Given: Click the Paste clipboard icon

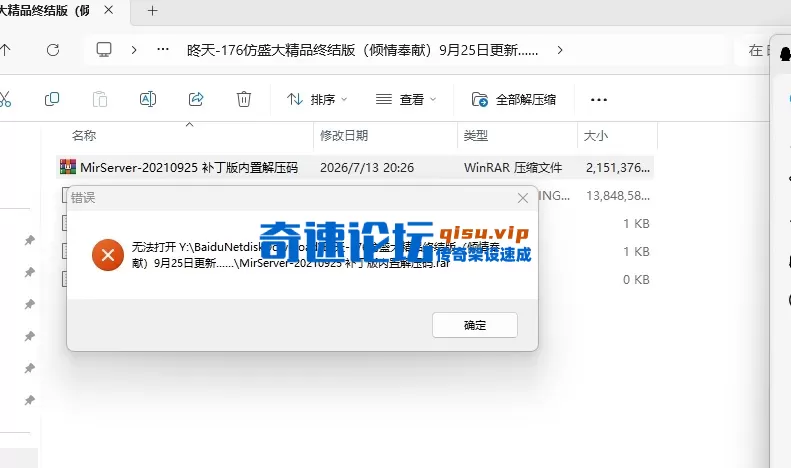Looking at the screenshot, I should [100, 99].
